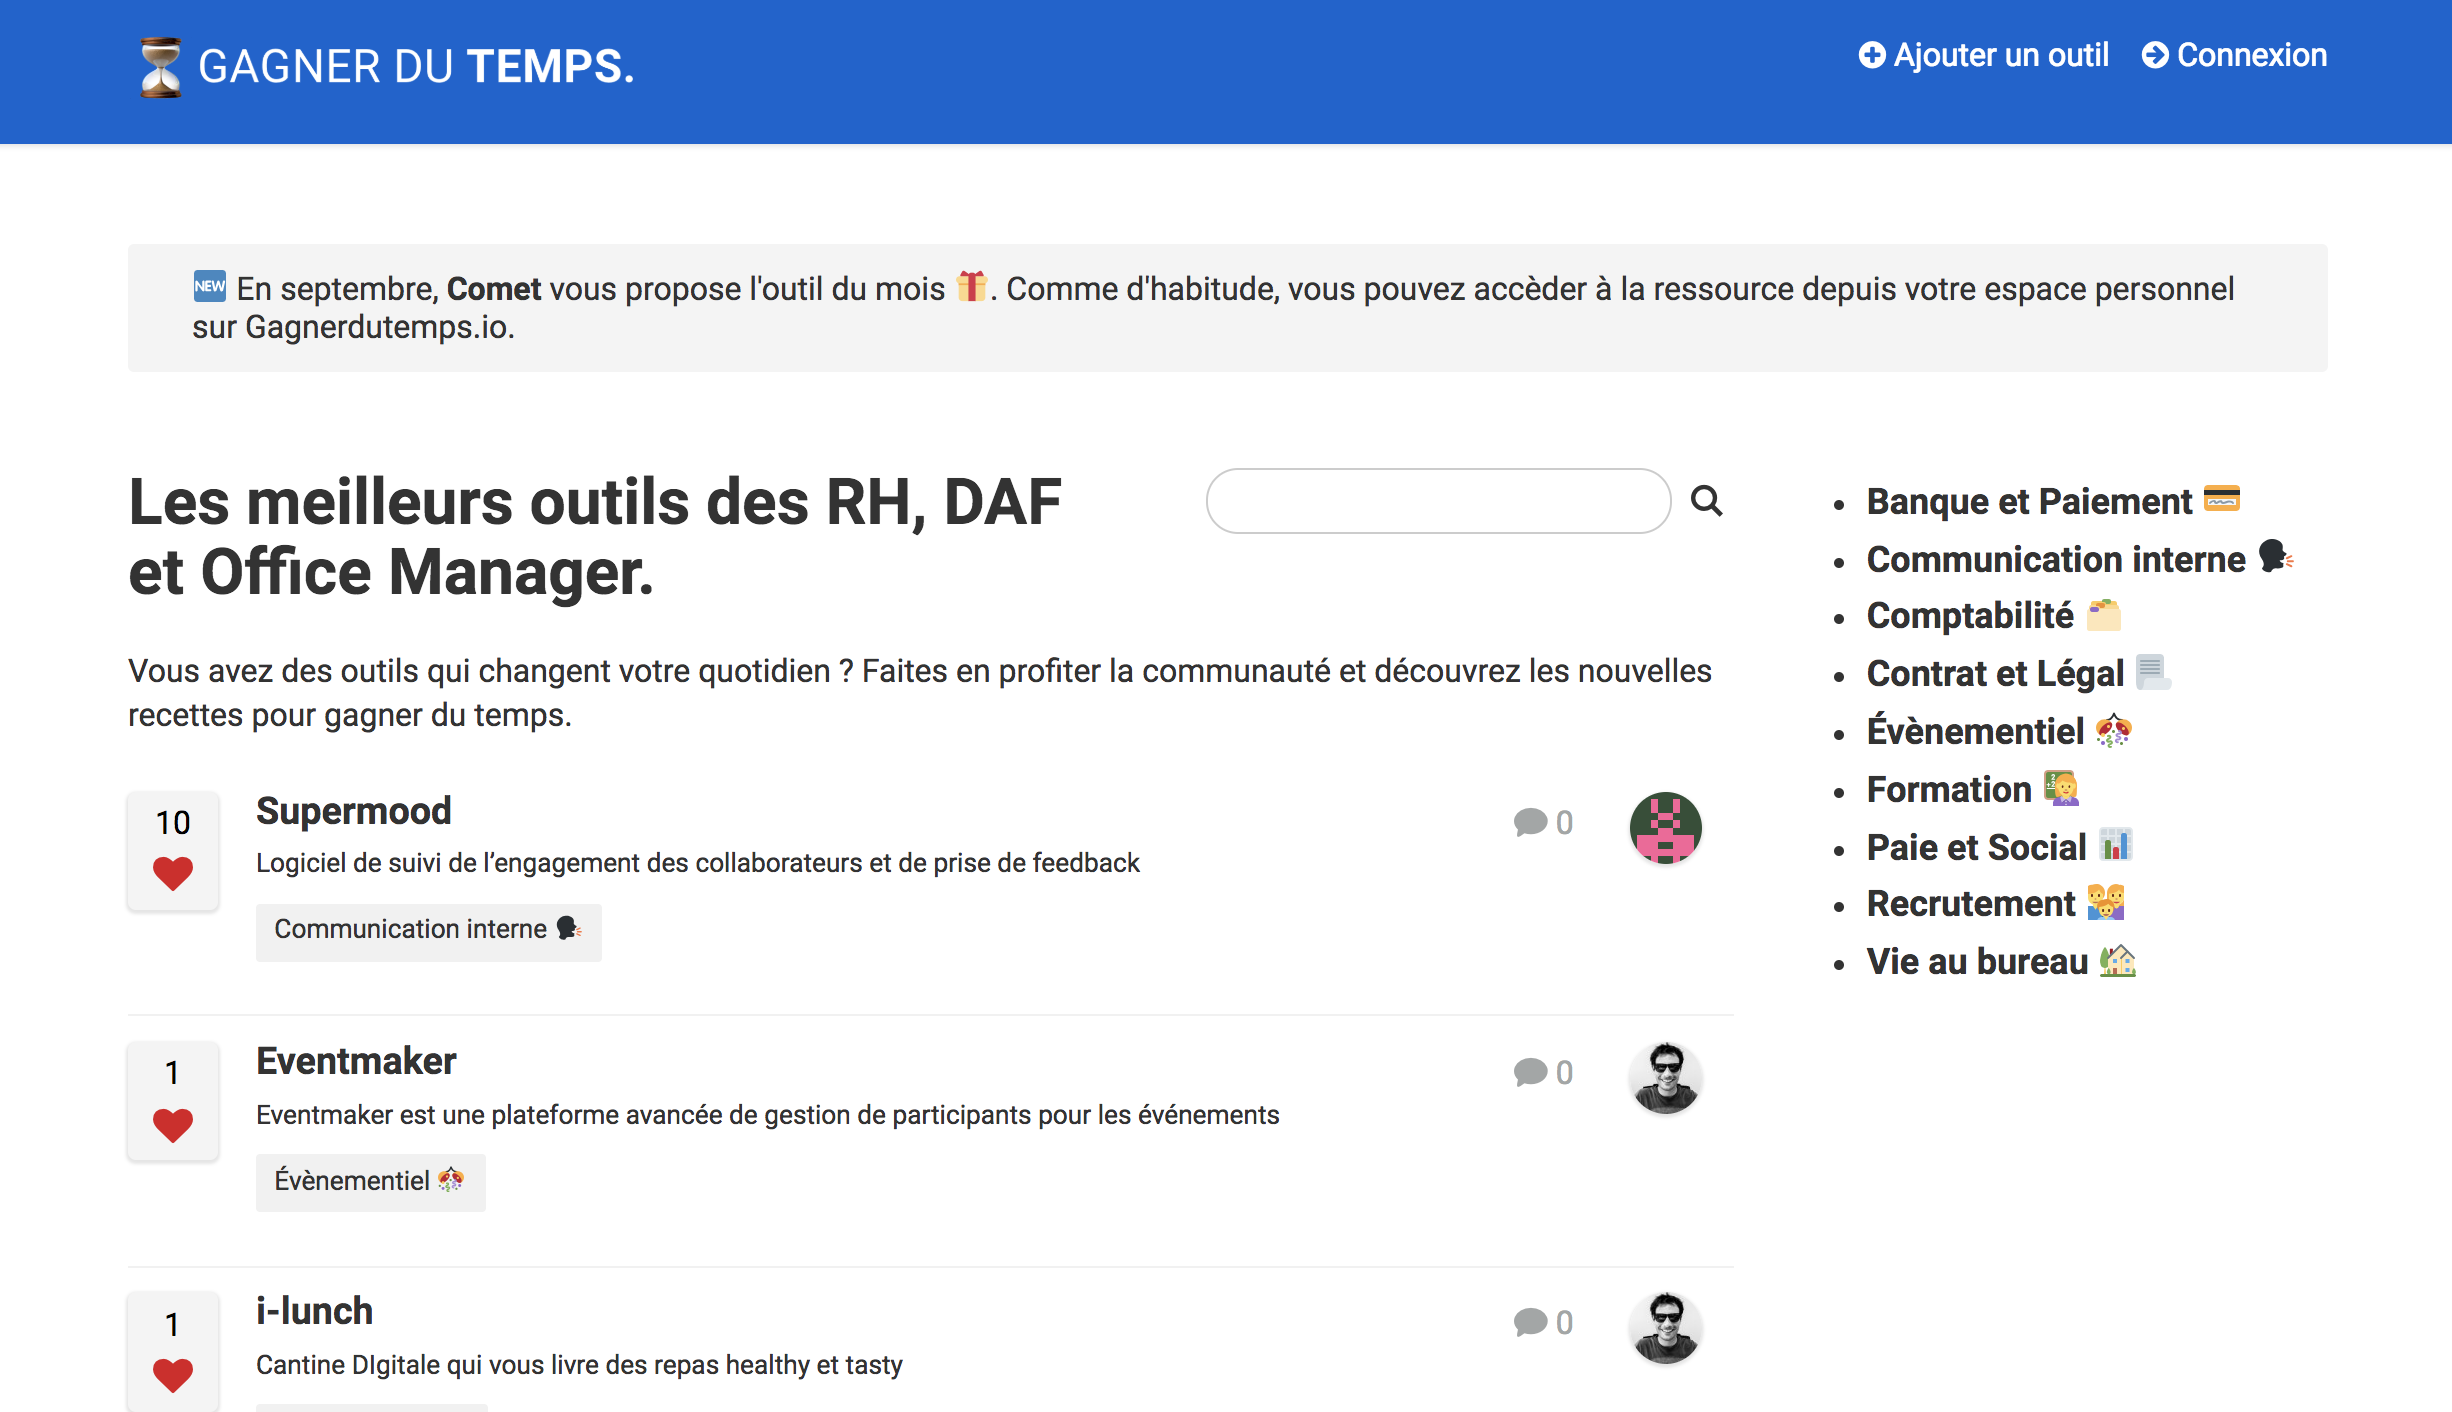Open Supermood comments bubble

pos(1530,822)
